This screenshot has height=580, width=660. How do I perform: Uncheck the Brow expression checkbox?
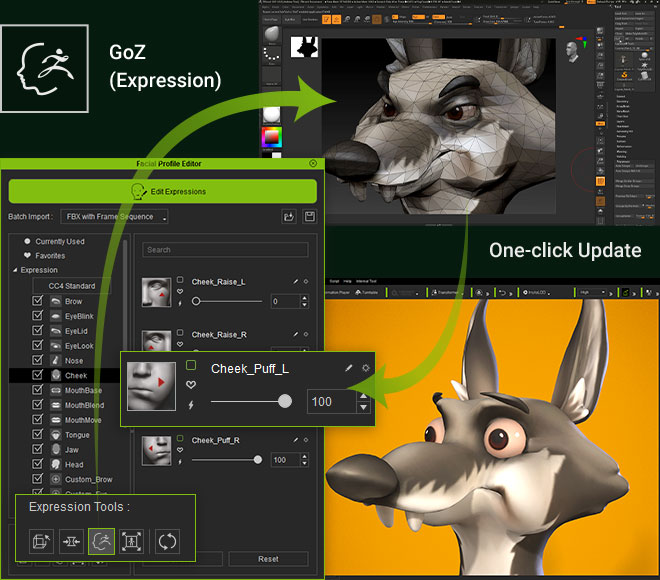38,301
